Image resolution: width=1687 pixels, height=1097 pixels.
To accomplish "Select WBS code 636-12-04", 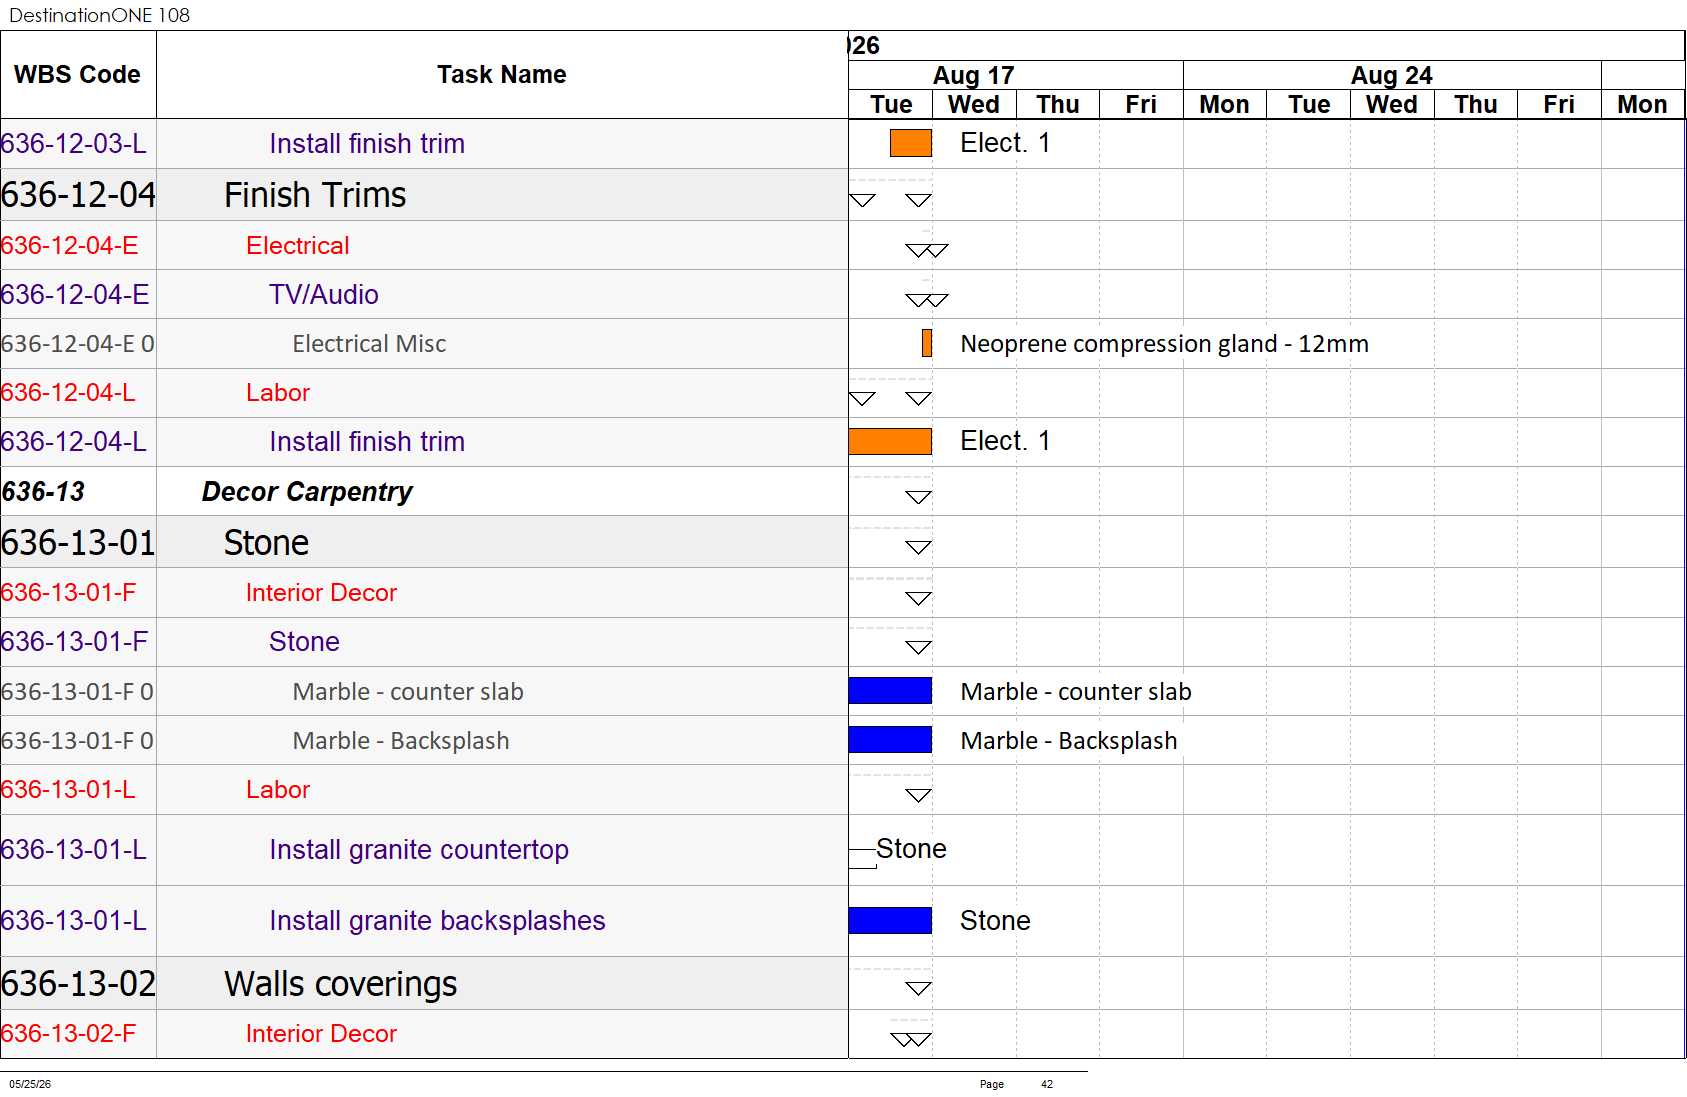I will (78, 195).
